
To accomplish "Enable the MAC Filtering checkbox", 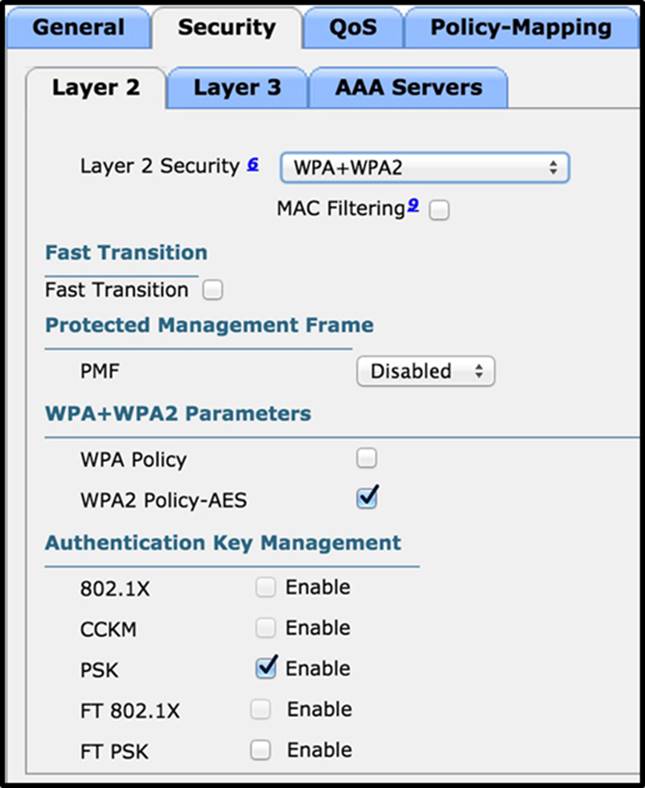I will (x=439, y=210).
